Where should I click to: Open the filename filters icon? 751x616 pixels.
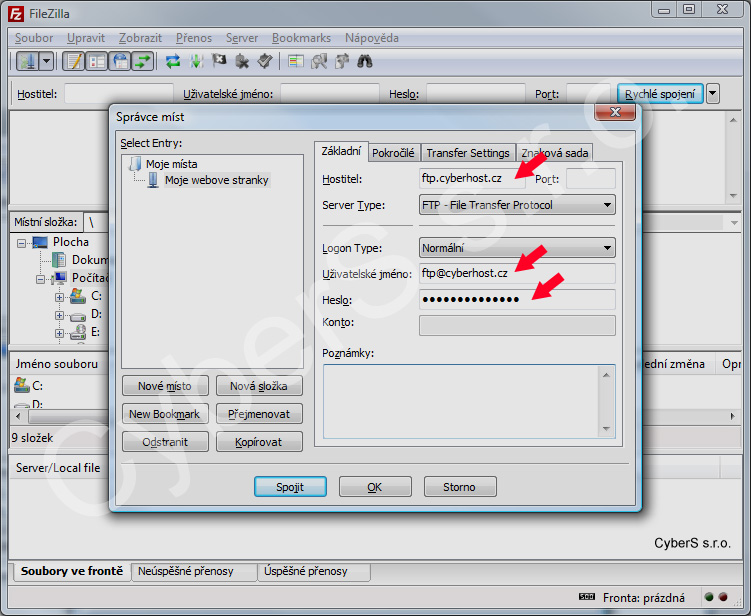(296, 61)
